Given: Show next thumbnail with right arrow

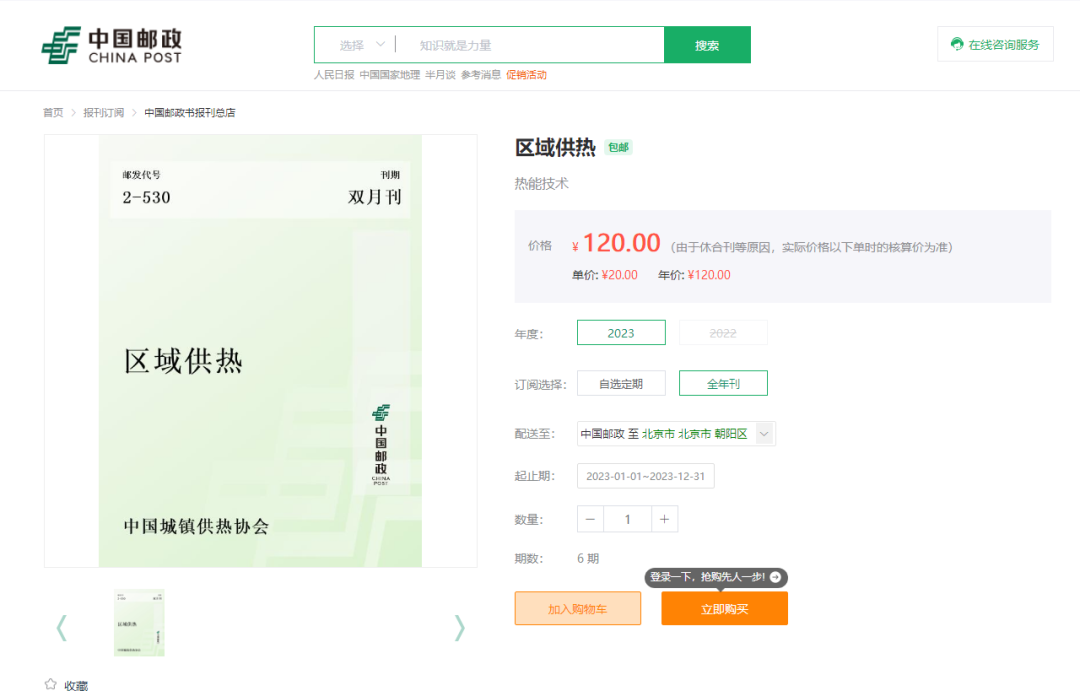Looking at the screenshot, I should point(459,627).
